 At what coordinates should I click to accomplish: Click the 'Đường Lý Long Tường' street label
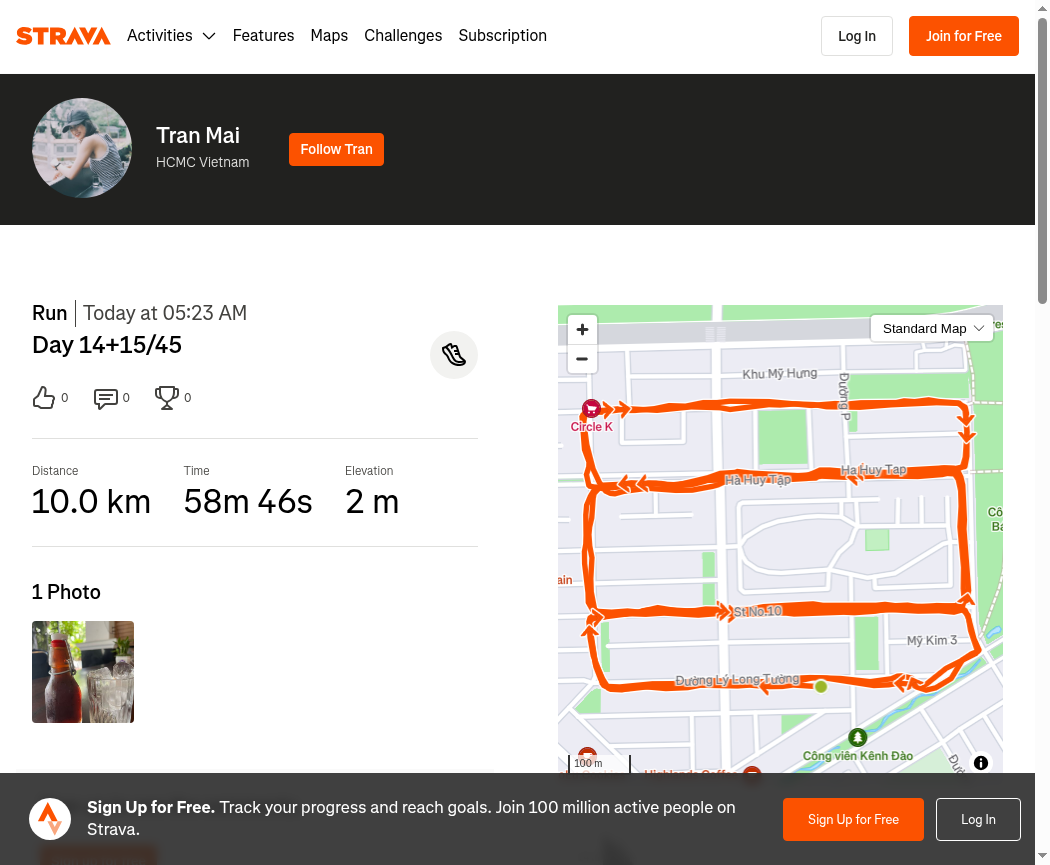[x=737, y=680]
